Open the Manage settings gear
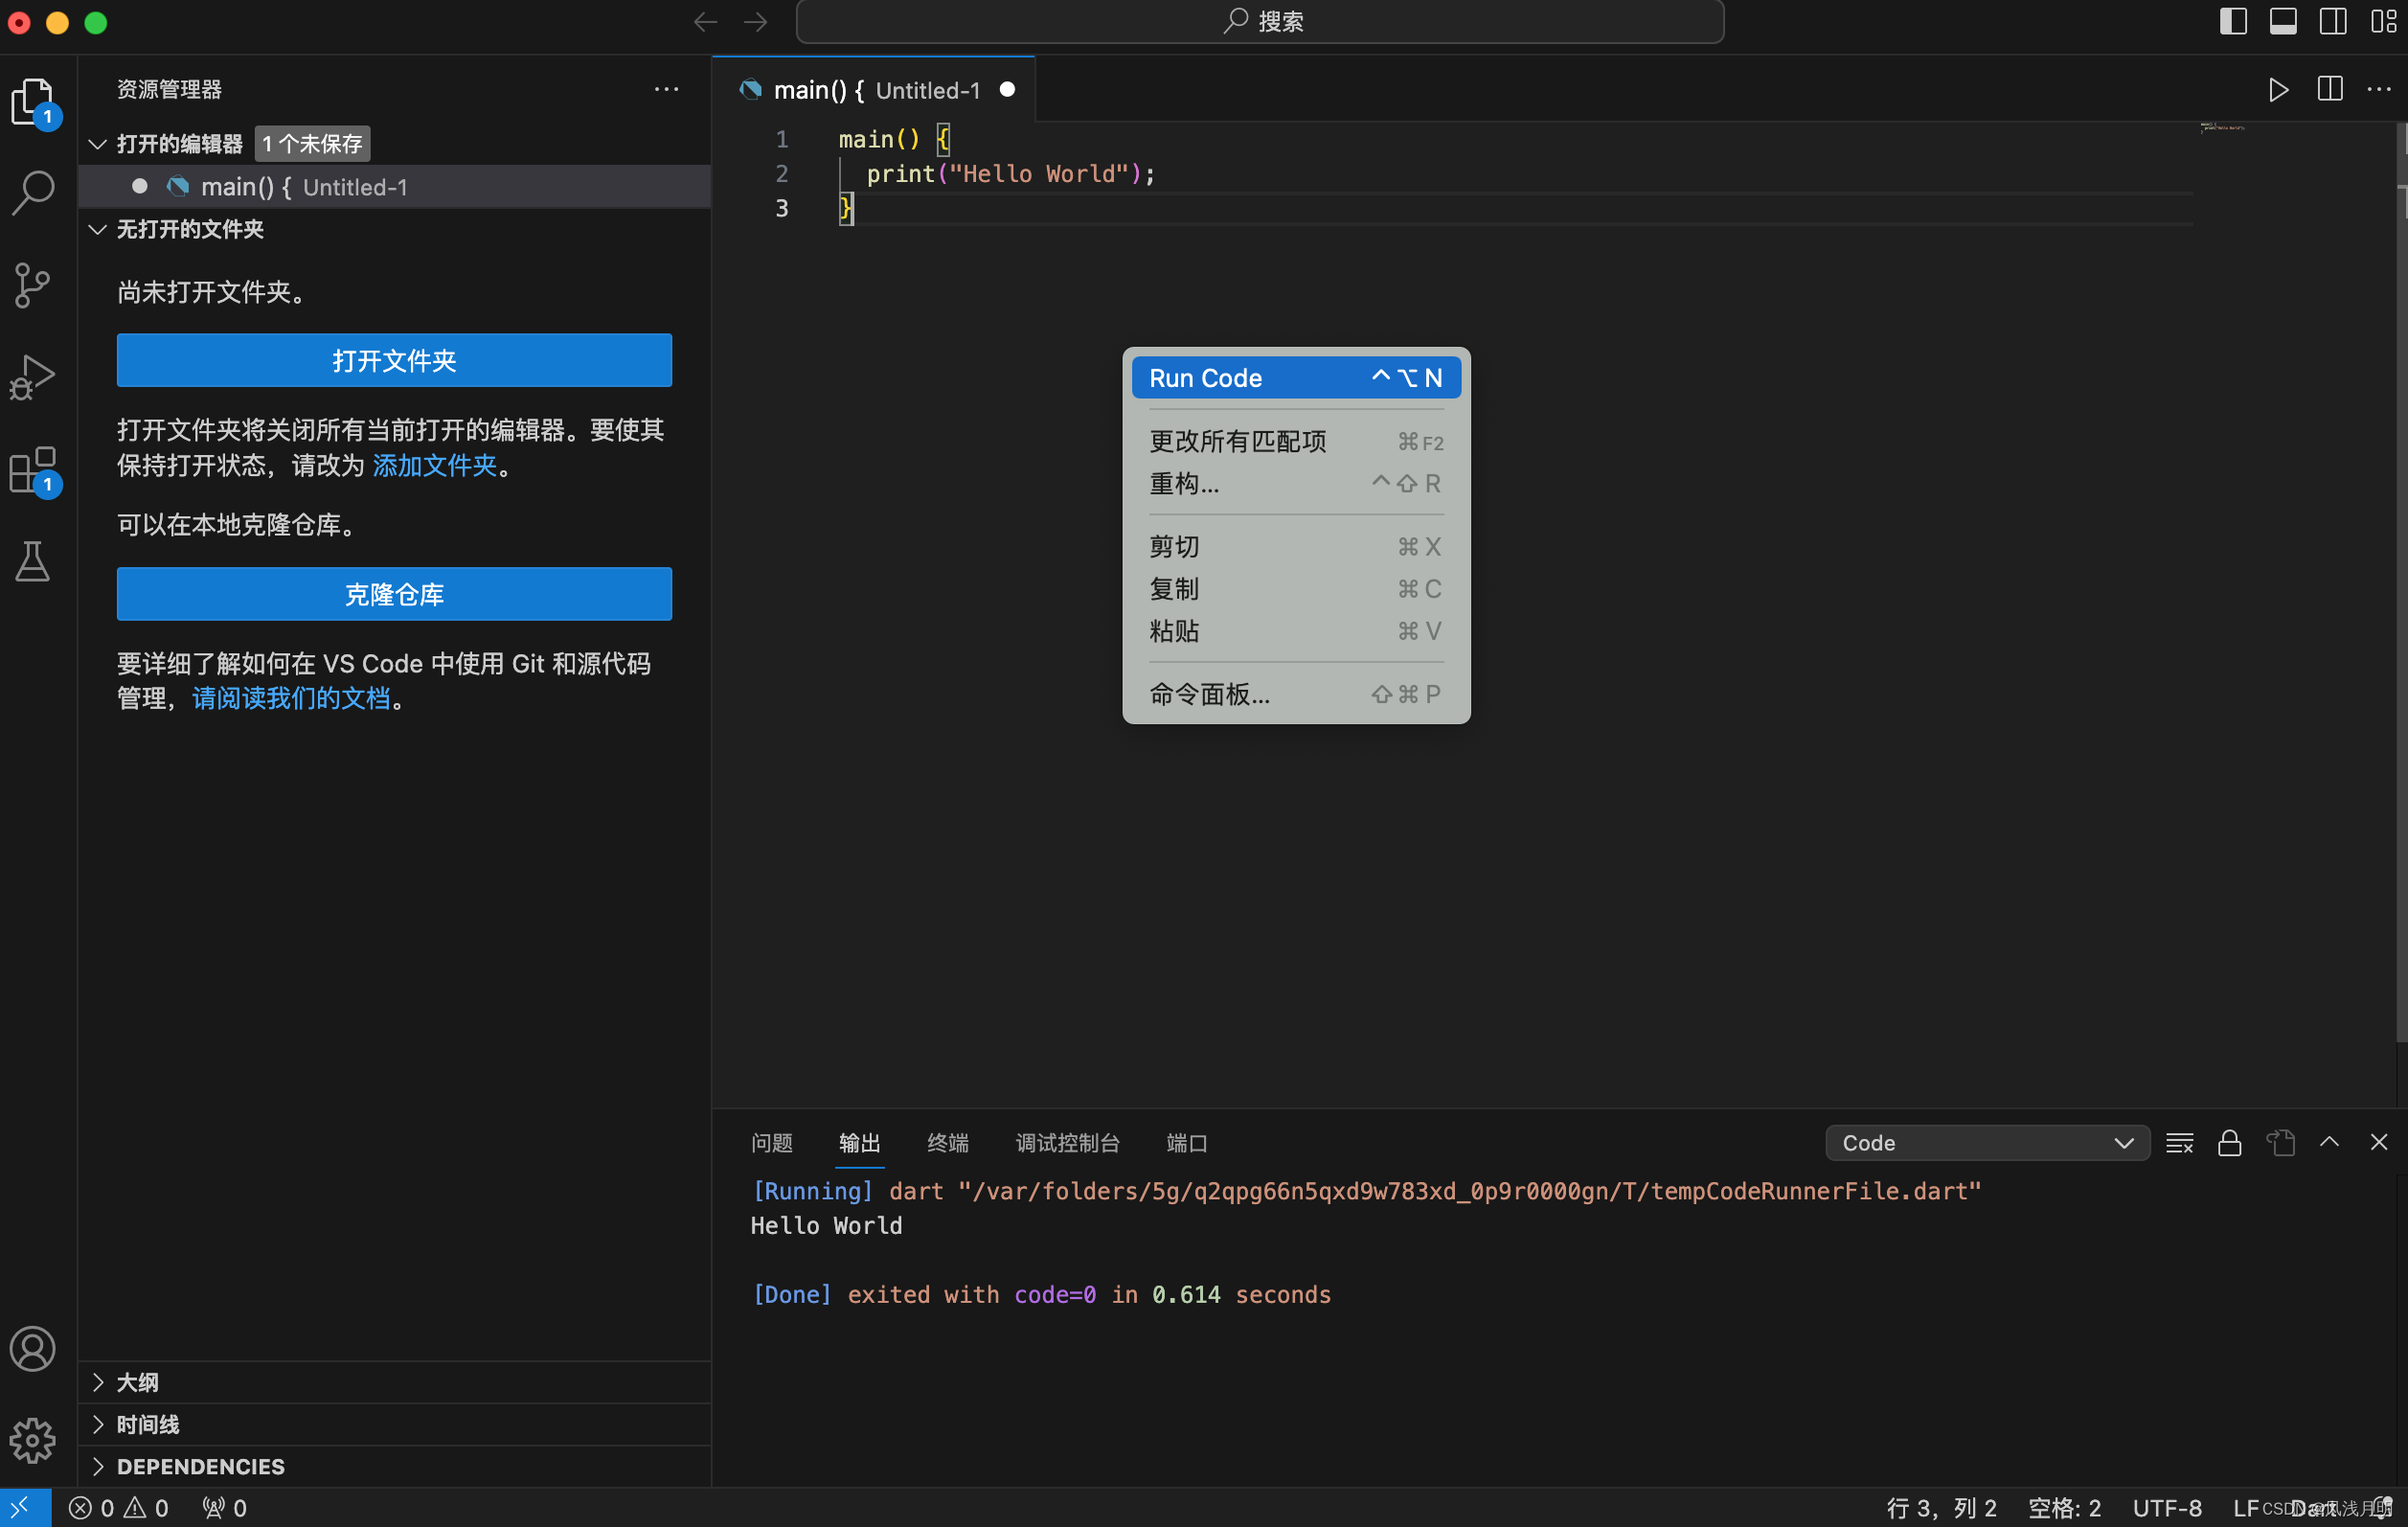Screen dimensions: 2408x1527 [33, 1441]
